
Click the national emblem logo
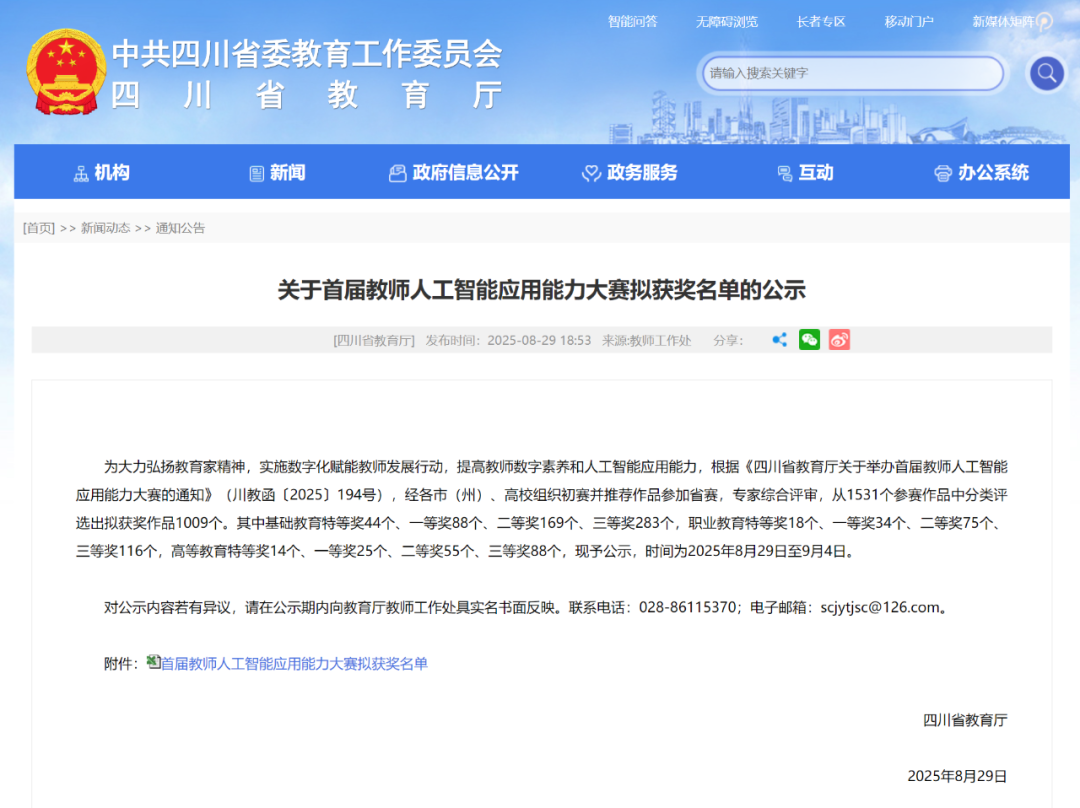pos(66,72)
